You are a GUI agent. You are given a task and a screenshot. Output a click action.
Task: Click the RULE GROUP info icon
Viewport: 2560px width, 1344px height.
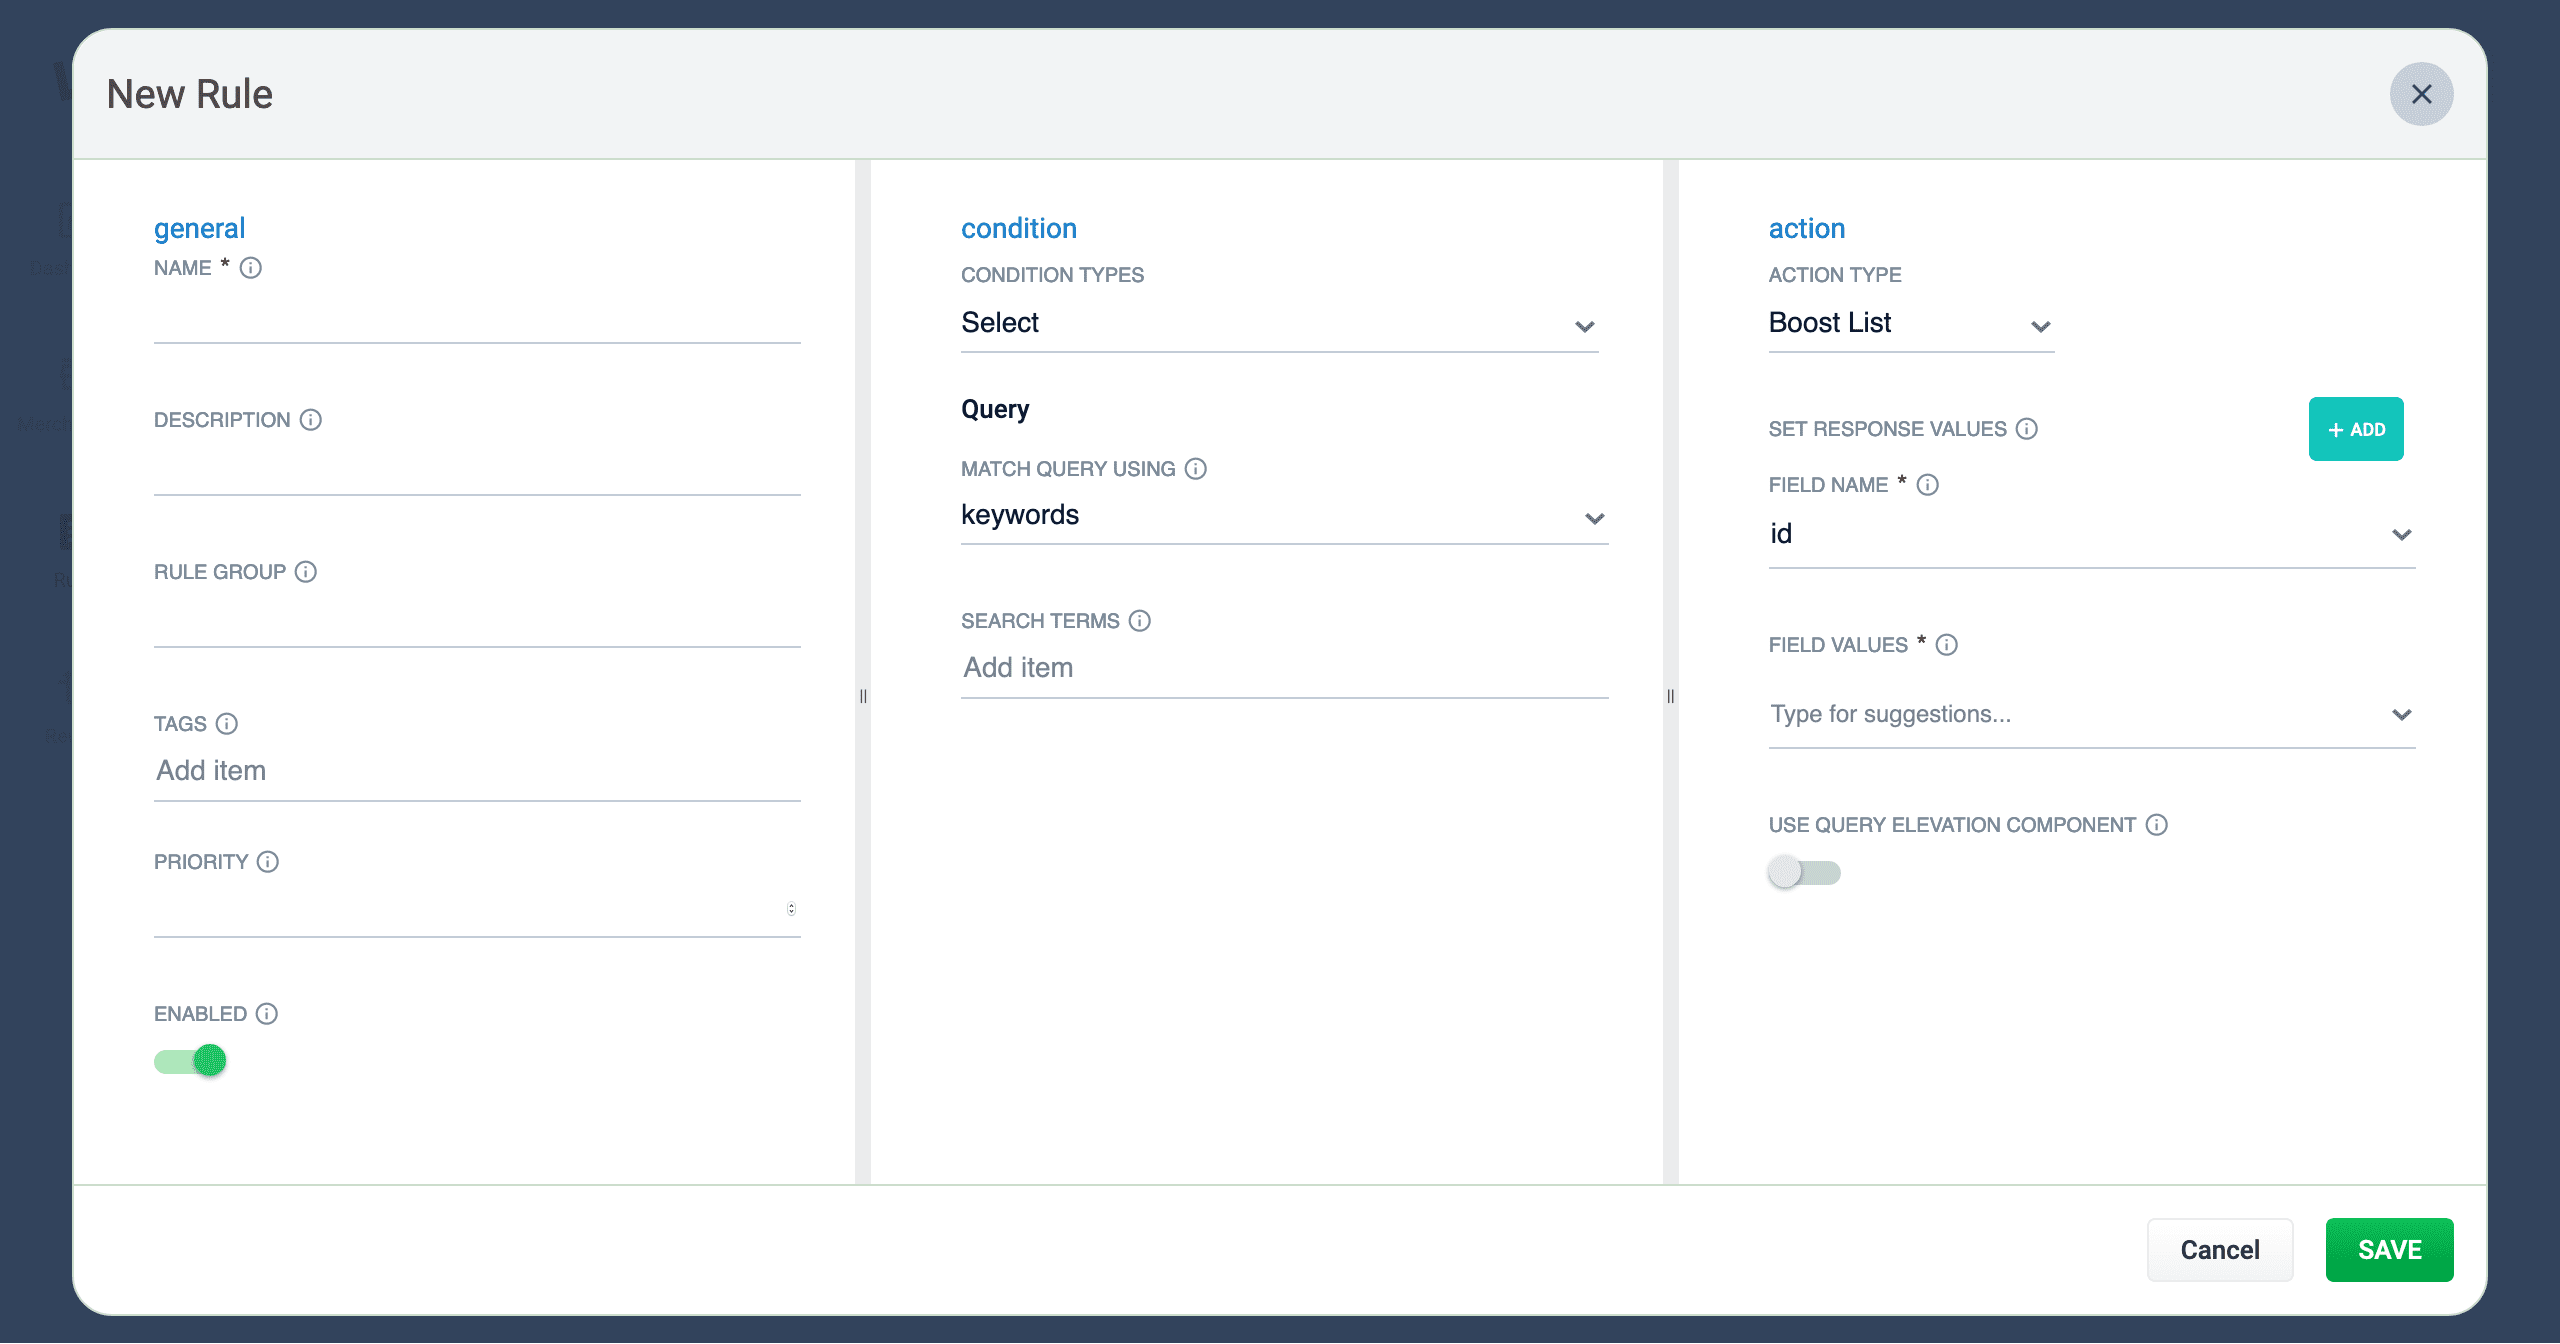point(306,572)
